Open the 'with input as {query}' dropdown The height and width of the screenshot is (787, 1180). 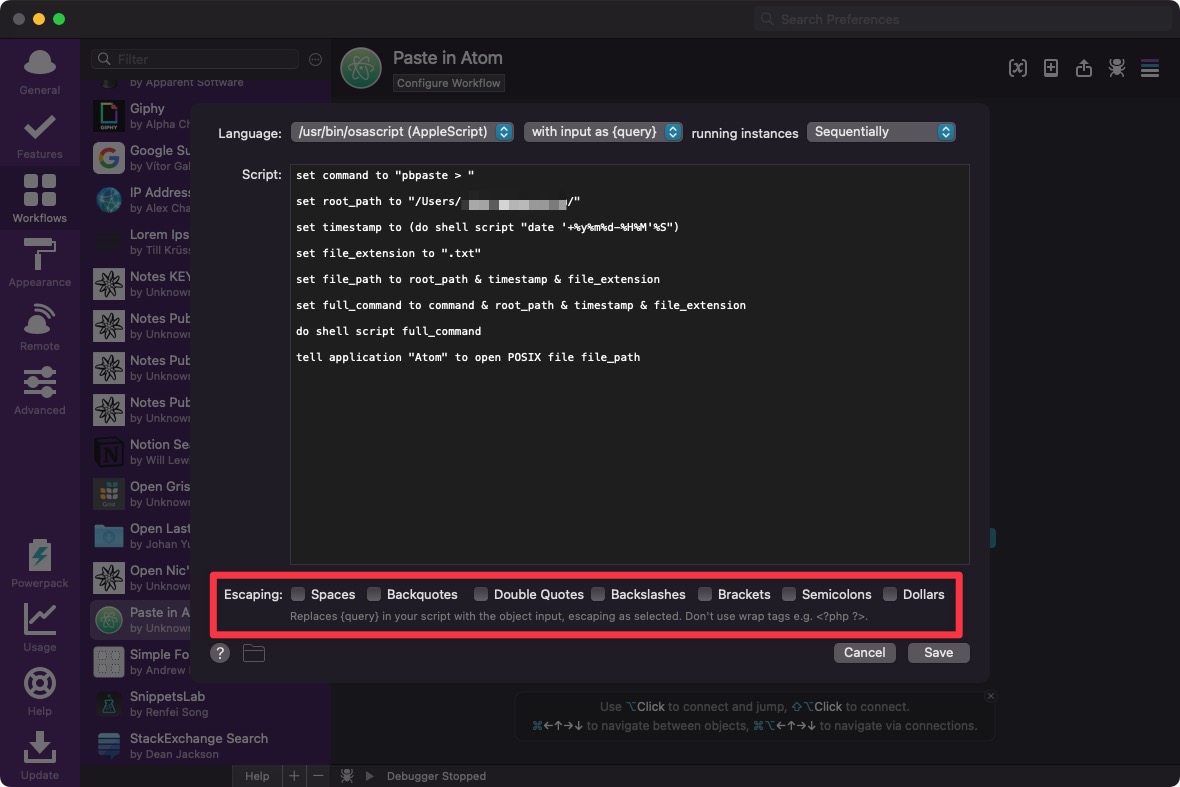pos(604,132)
